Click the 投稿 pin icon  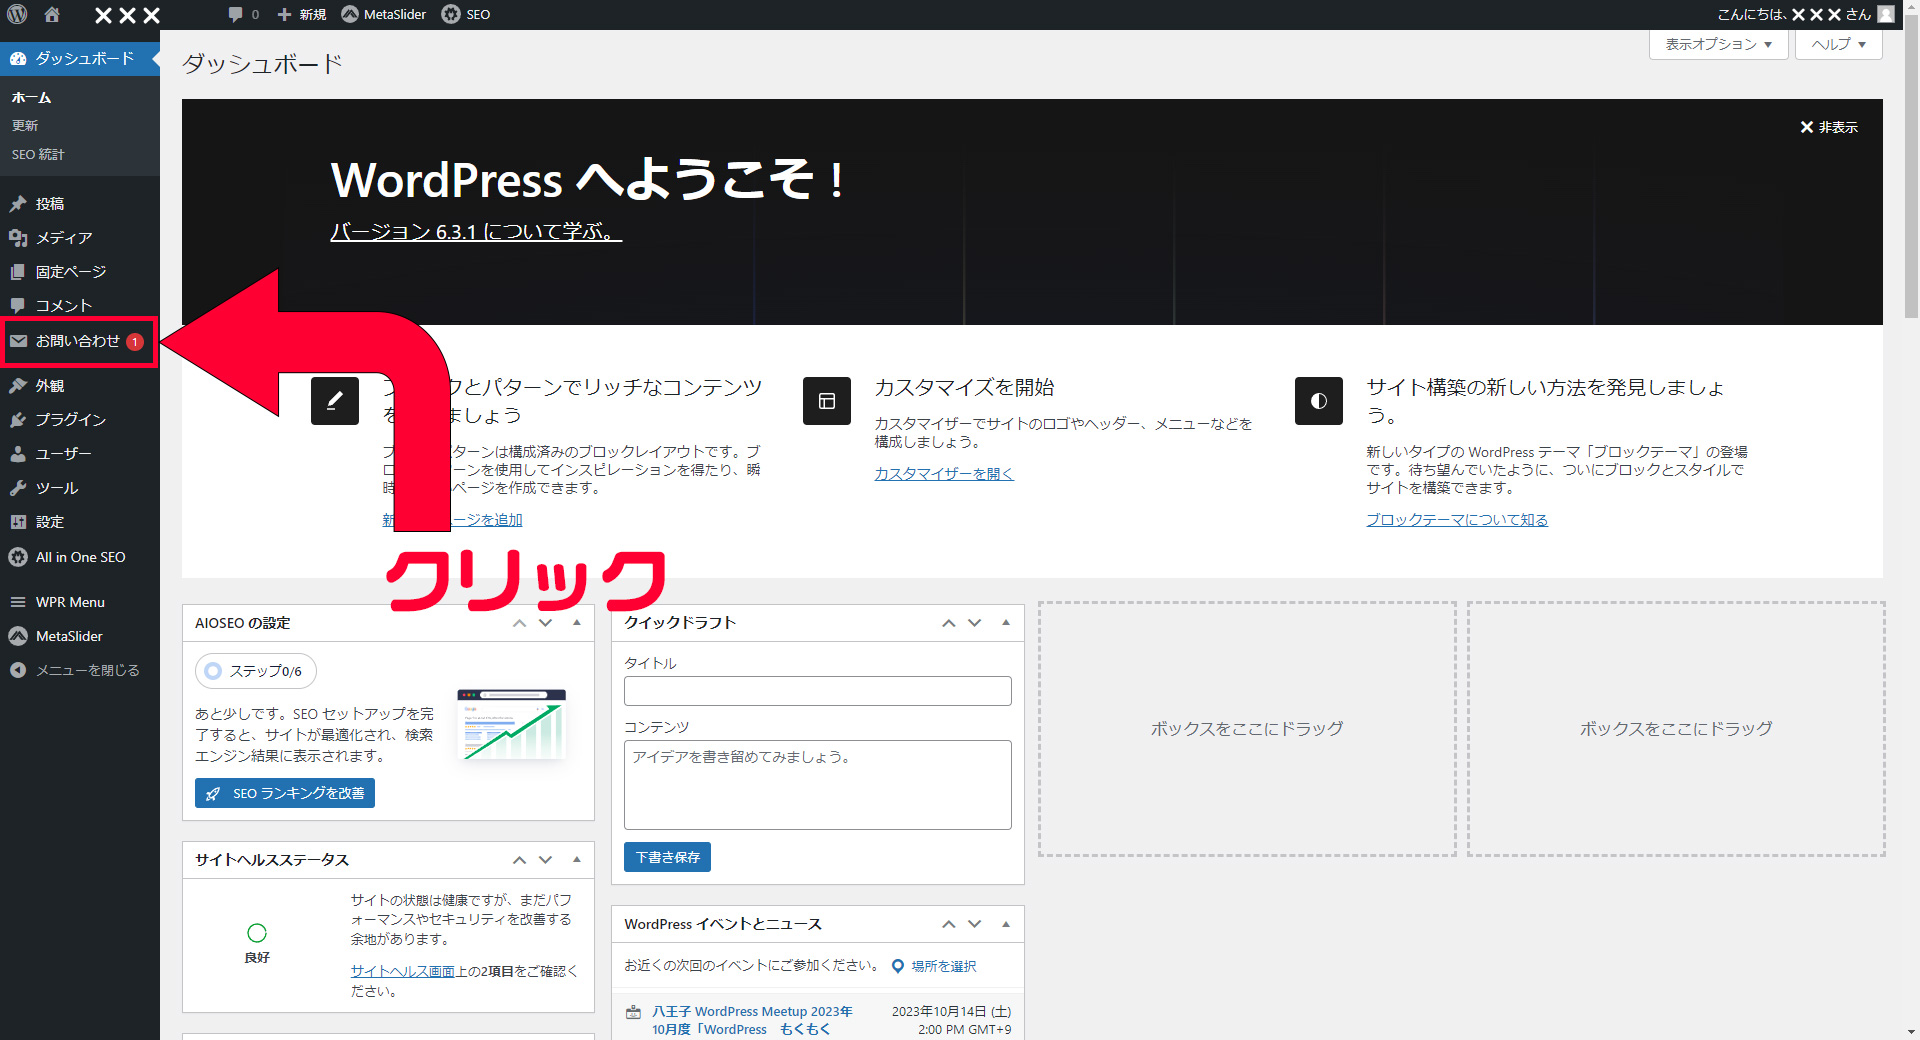pyautogui.click(x=18, y=204)
